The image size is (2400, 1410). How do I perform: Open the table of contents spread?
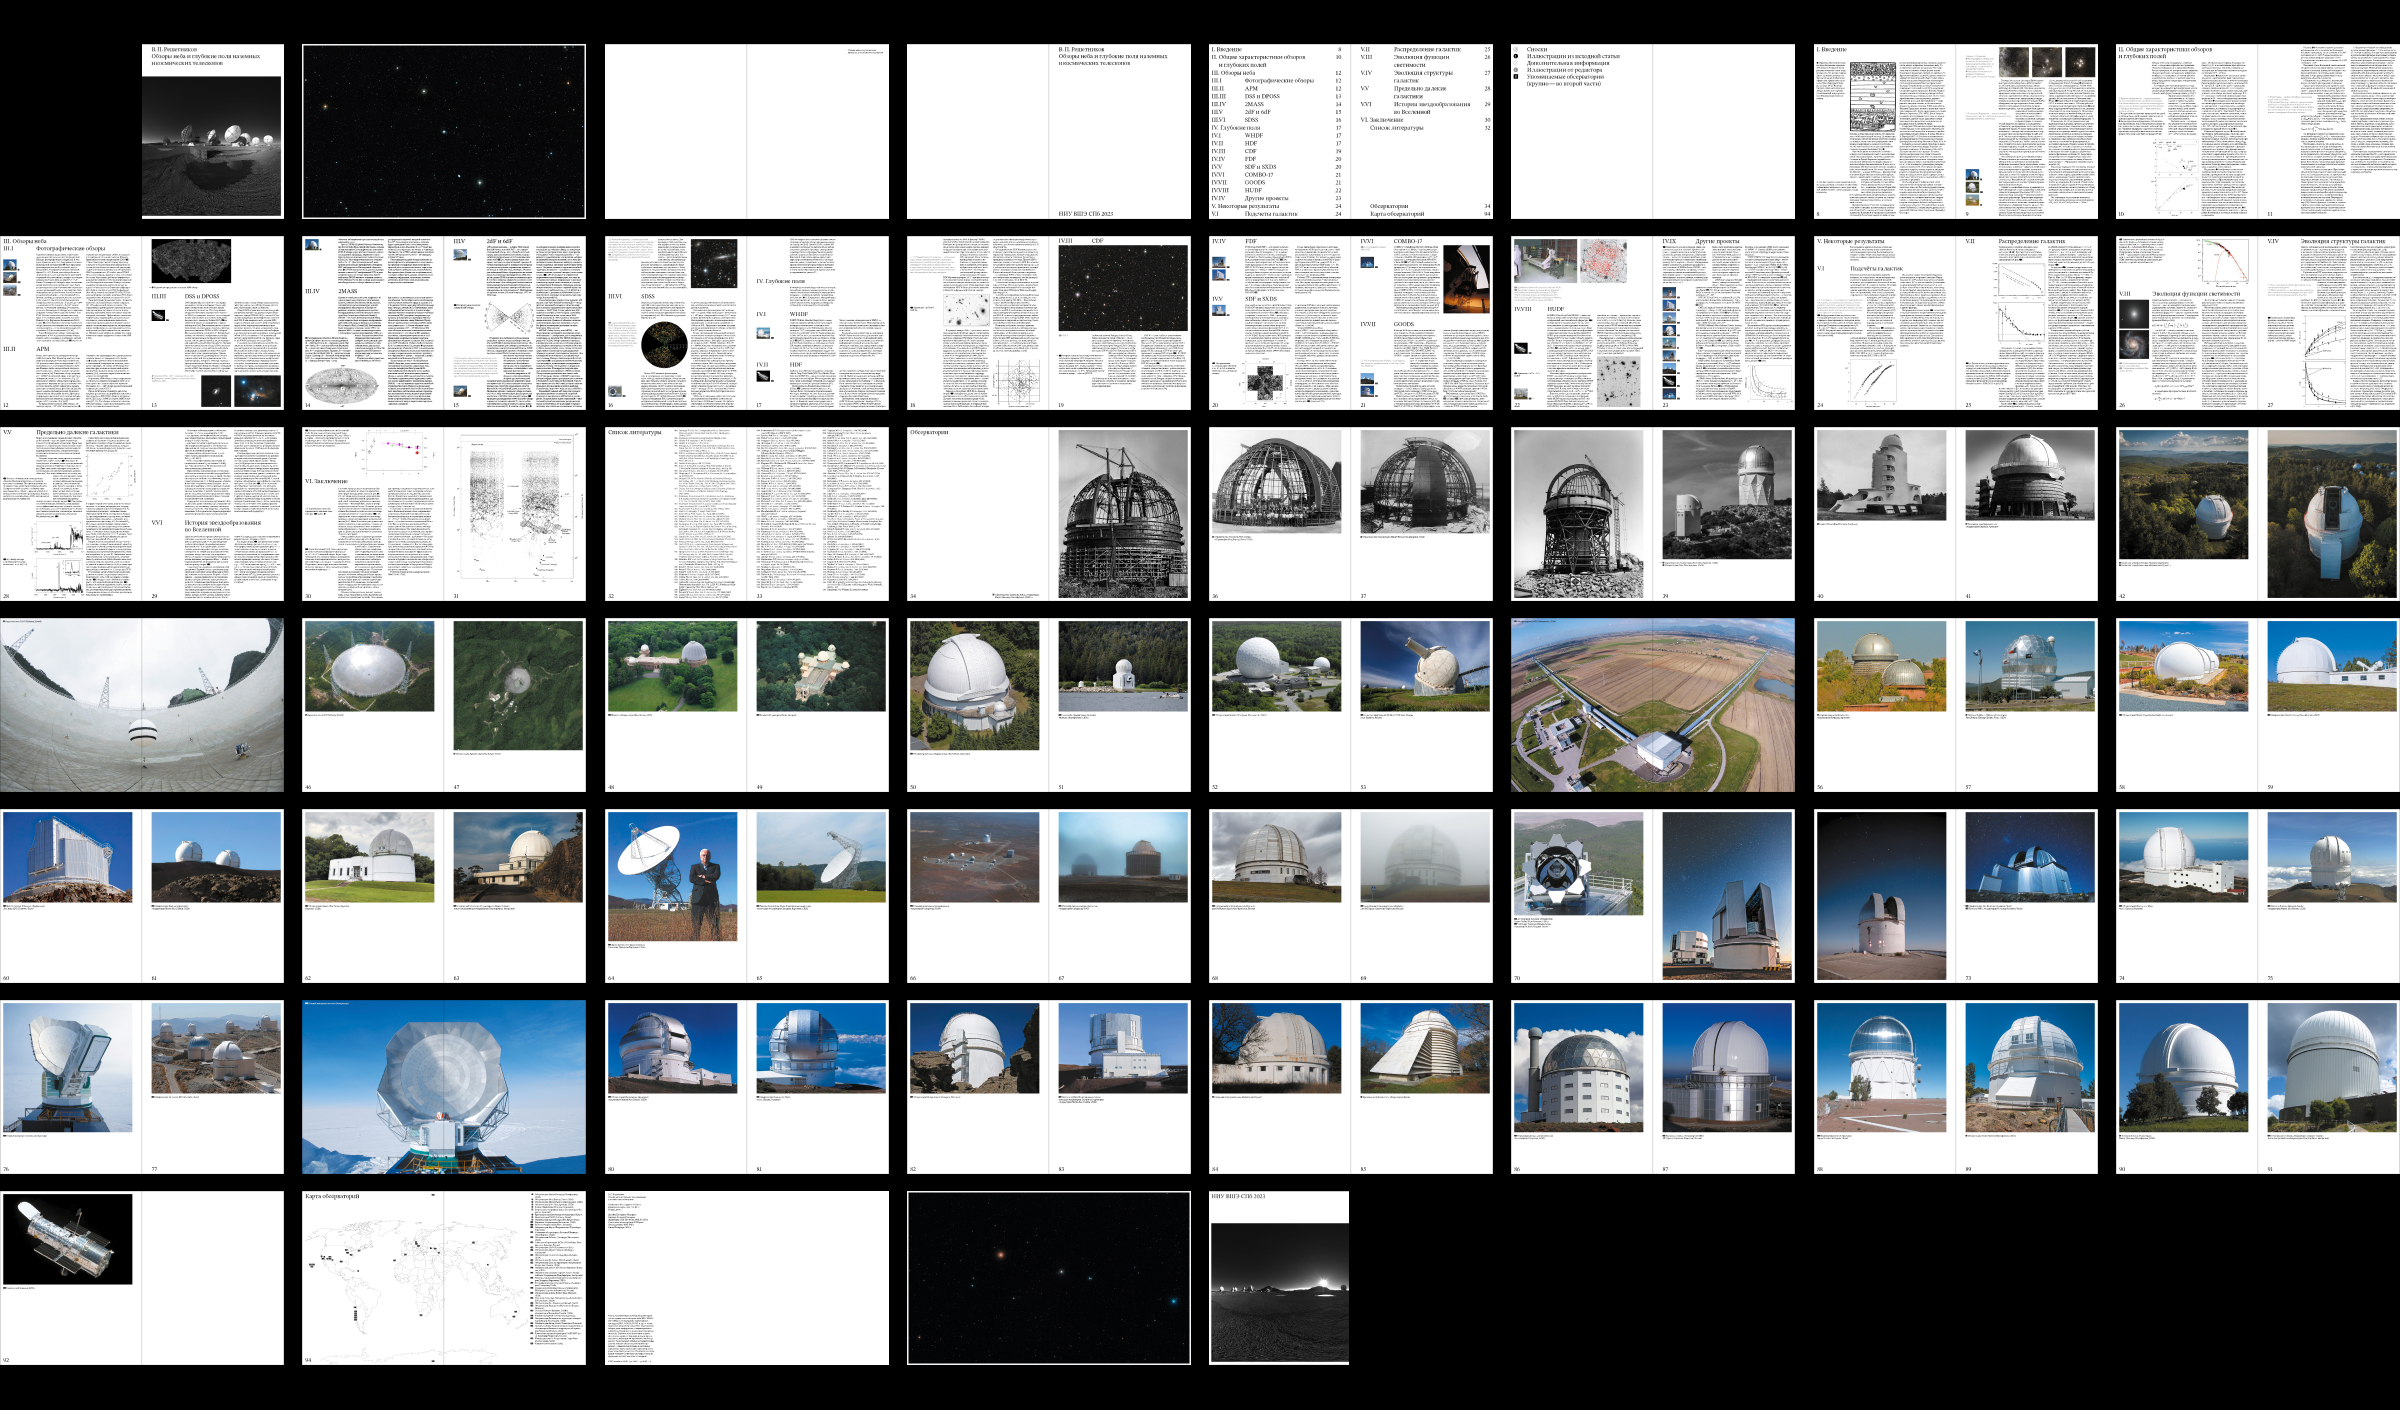pyautogui.click(x=1350, y=131)
